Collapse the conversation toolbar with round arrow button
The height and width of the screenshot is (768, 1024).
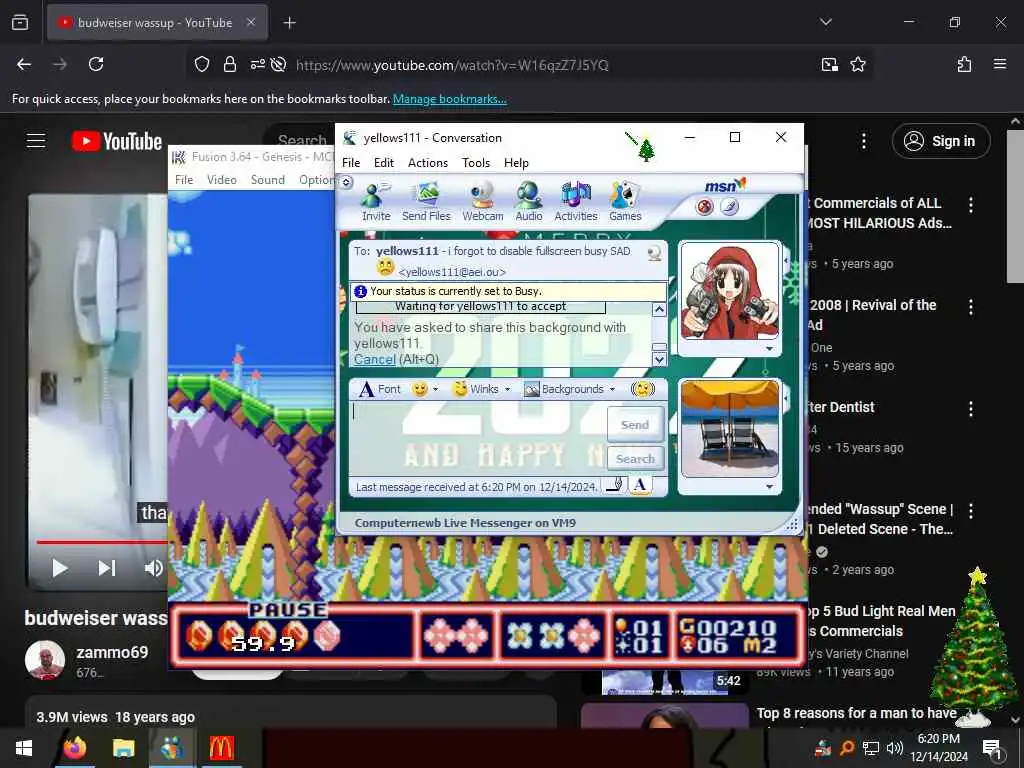click(347, 182)
